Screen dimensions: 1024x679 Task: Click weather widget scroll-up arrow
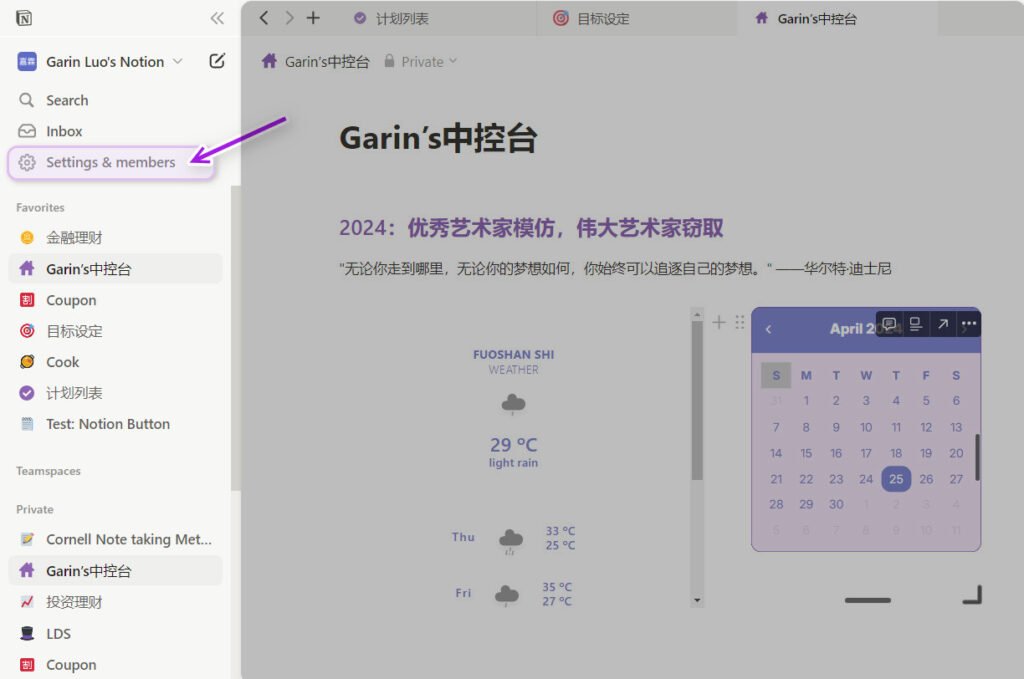coord(697,315)
